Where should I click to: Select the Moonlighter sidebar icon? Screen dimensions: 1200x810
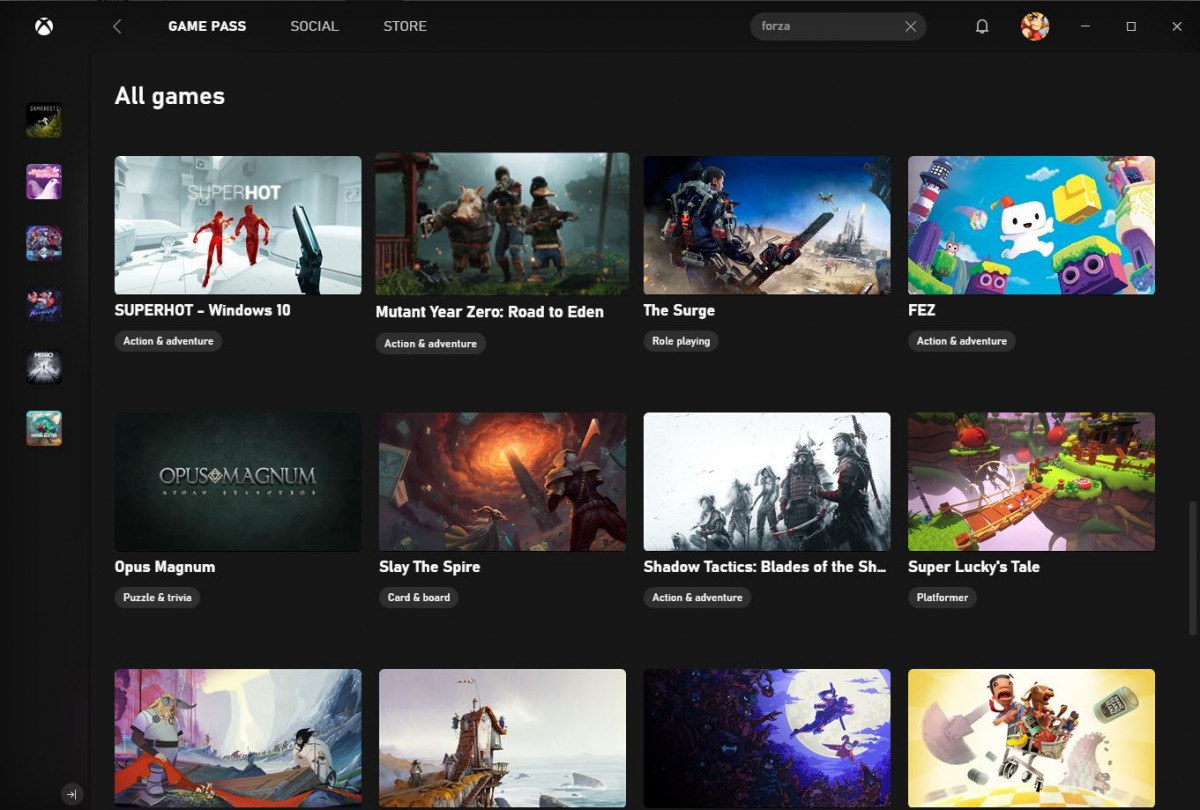(44, 427)
